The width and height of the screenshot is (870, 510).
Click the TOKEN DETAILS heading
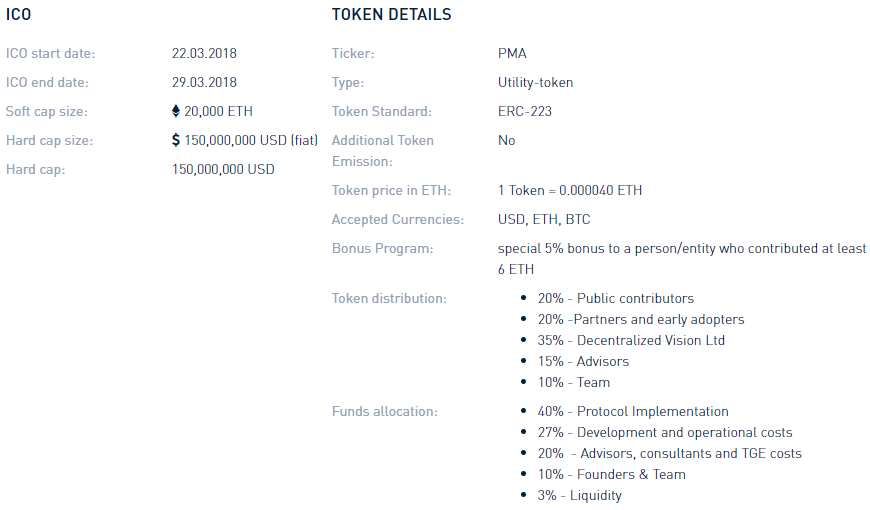coord(391,15)
